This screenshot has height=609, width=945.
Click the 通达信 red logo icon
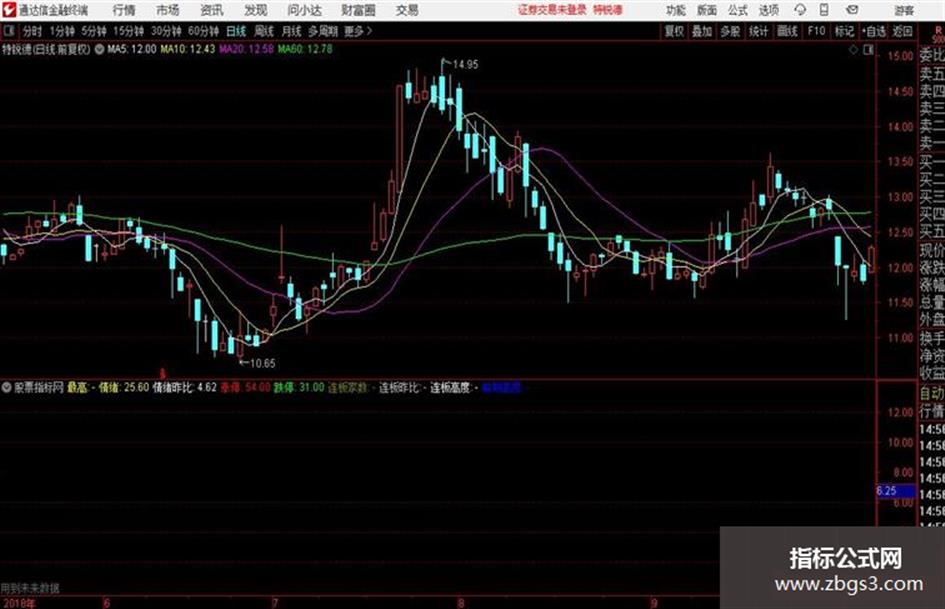pos(8,10)
